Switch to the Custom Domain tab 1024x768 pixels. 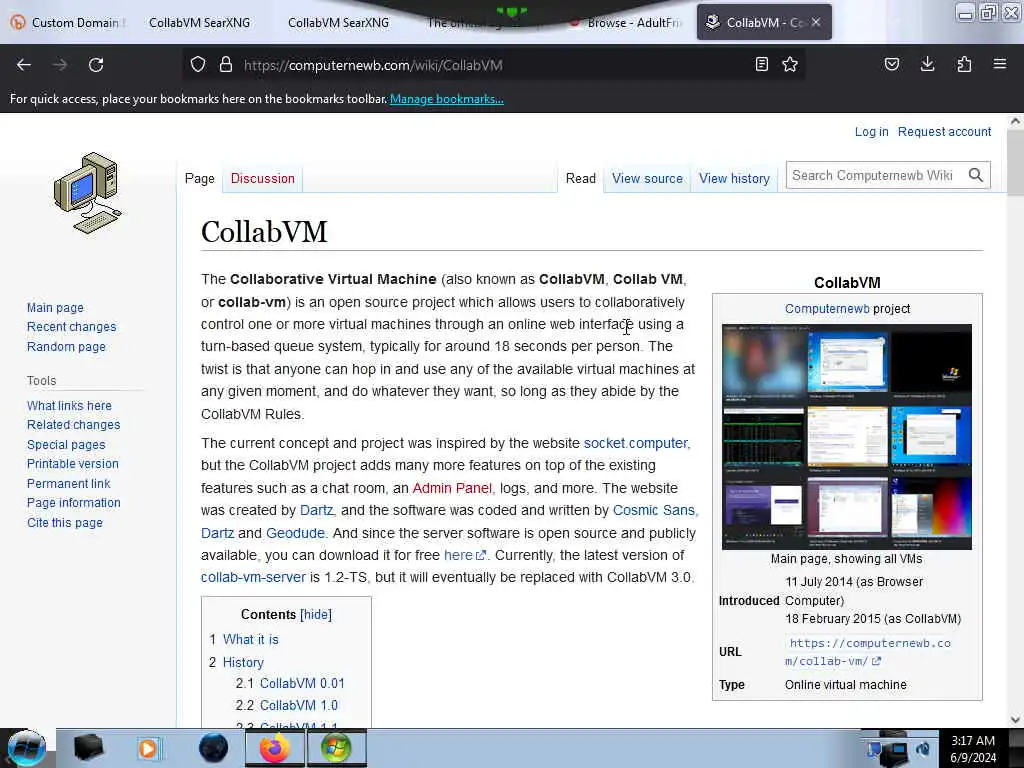point(69,22)
